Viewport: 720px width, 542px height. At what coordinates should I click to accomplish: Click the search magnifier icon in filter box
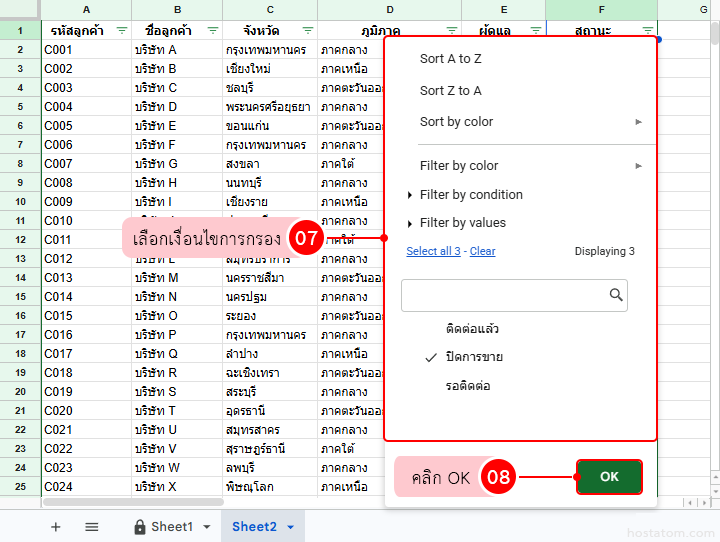[616, 295]
